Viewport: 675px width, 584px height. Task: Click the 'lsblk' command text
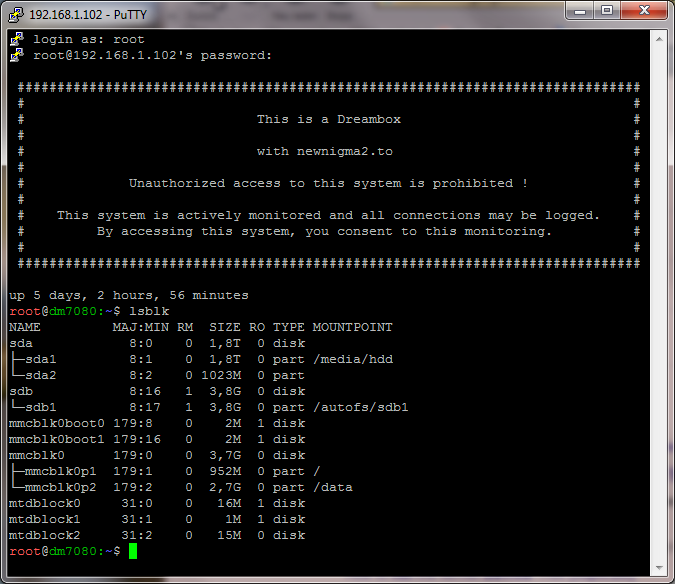point(148,311)
